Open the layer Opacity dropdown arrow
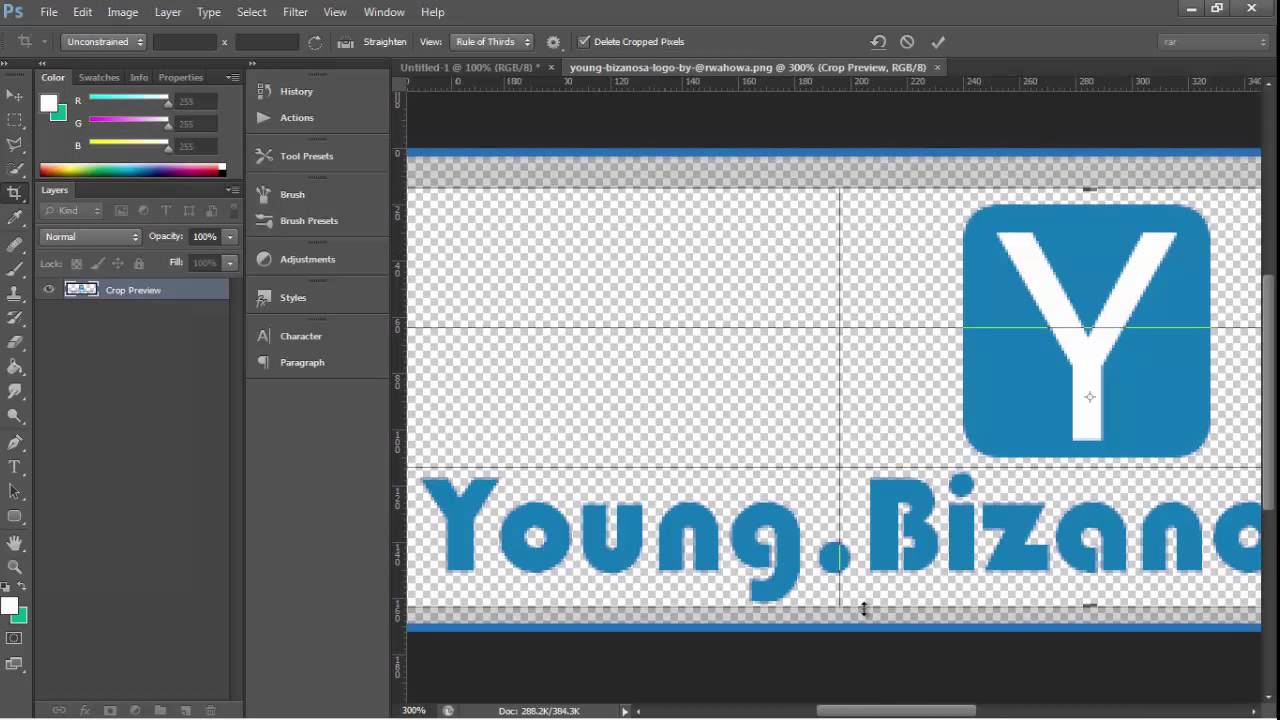 coord(230,237)
